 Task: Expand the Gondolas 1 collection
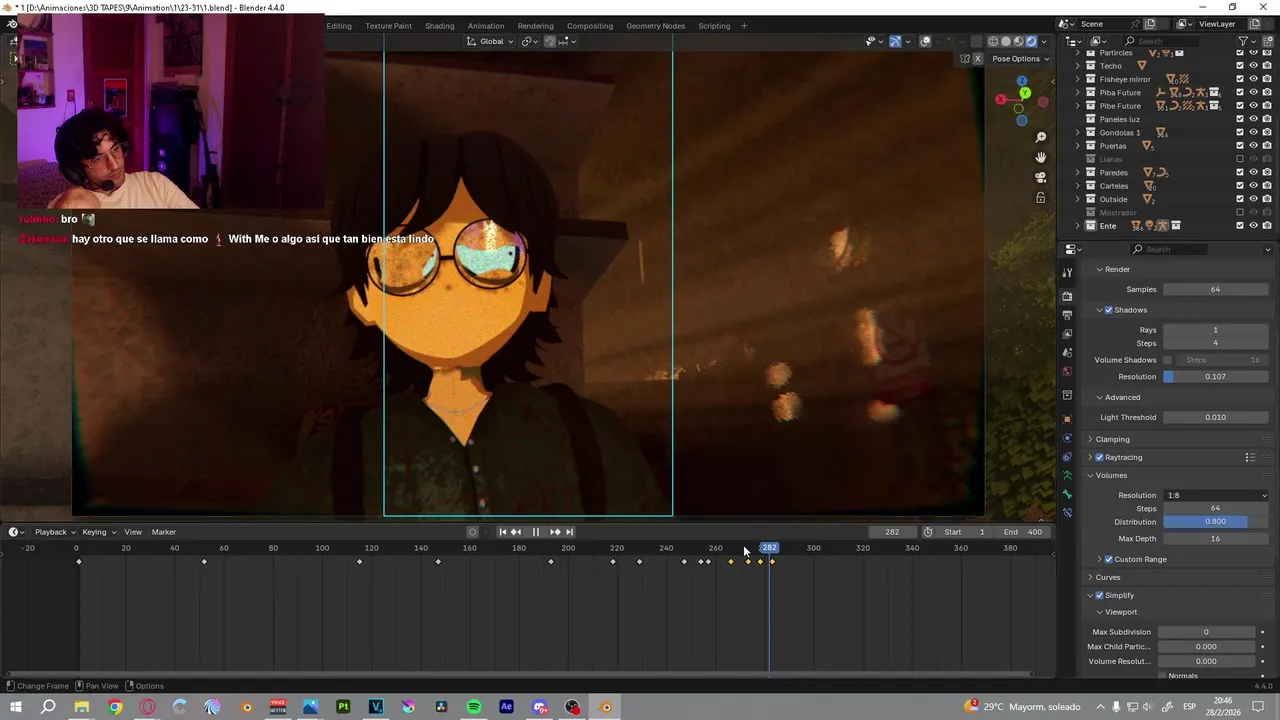tap(1078, 132)
